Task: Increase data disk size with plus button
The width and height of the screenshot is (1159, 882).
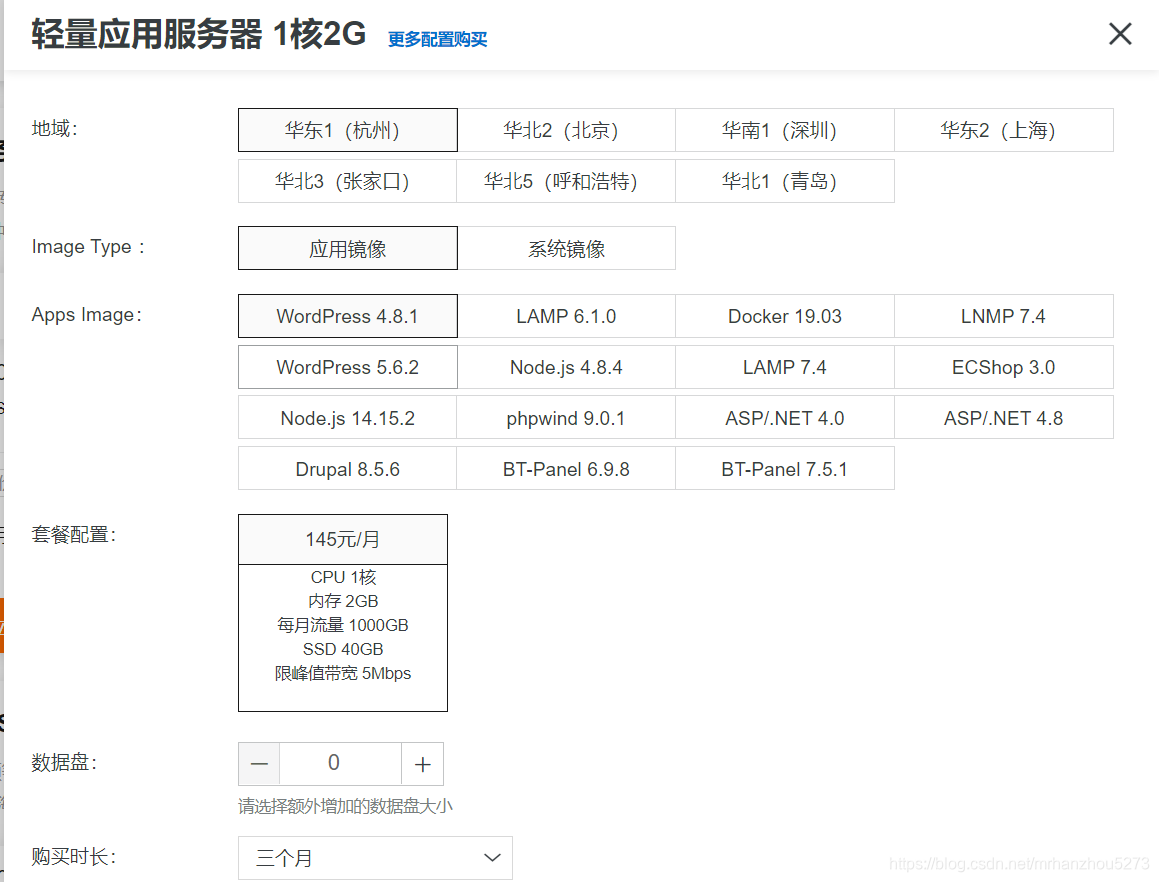Action: click(x=423, y=764)
